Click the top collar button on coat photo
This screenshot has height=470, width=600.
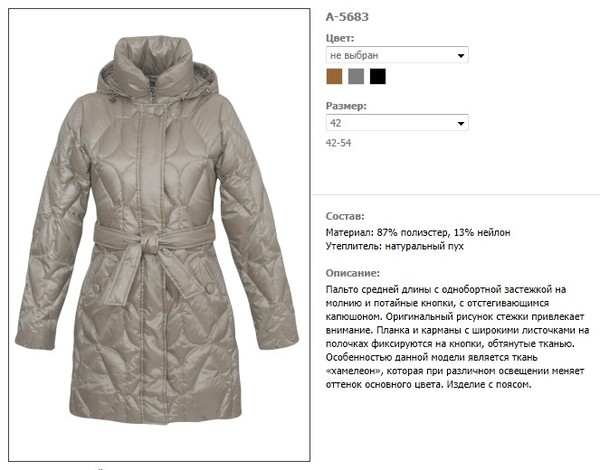[158, 111]
